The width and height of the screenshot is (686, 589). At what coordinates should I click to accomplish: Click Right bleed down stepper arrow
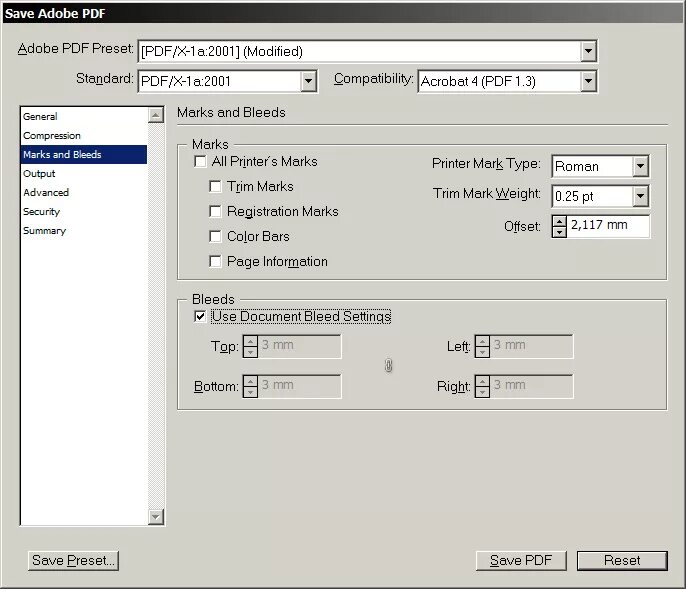tap(482, 392)
